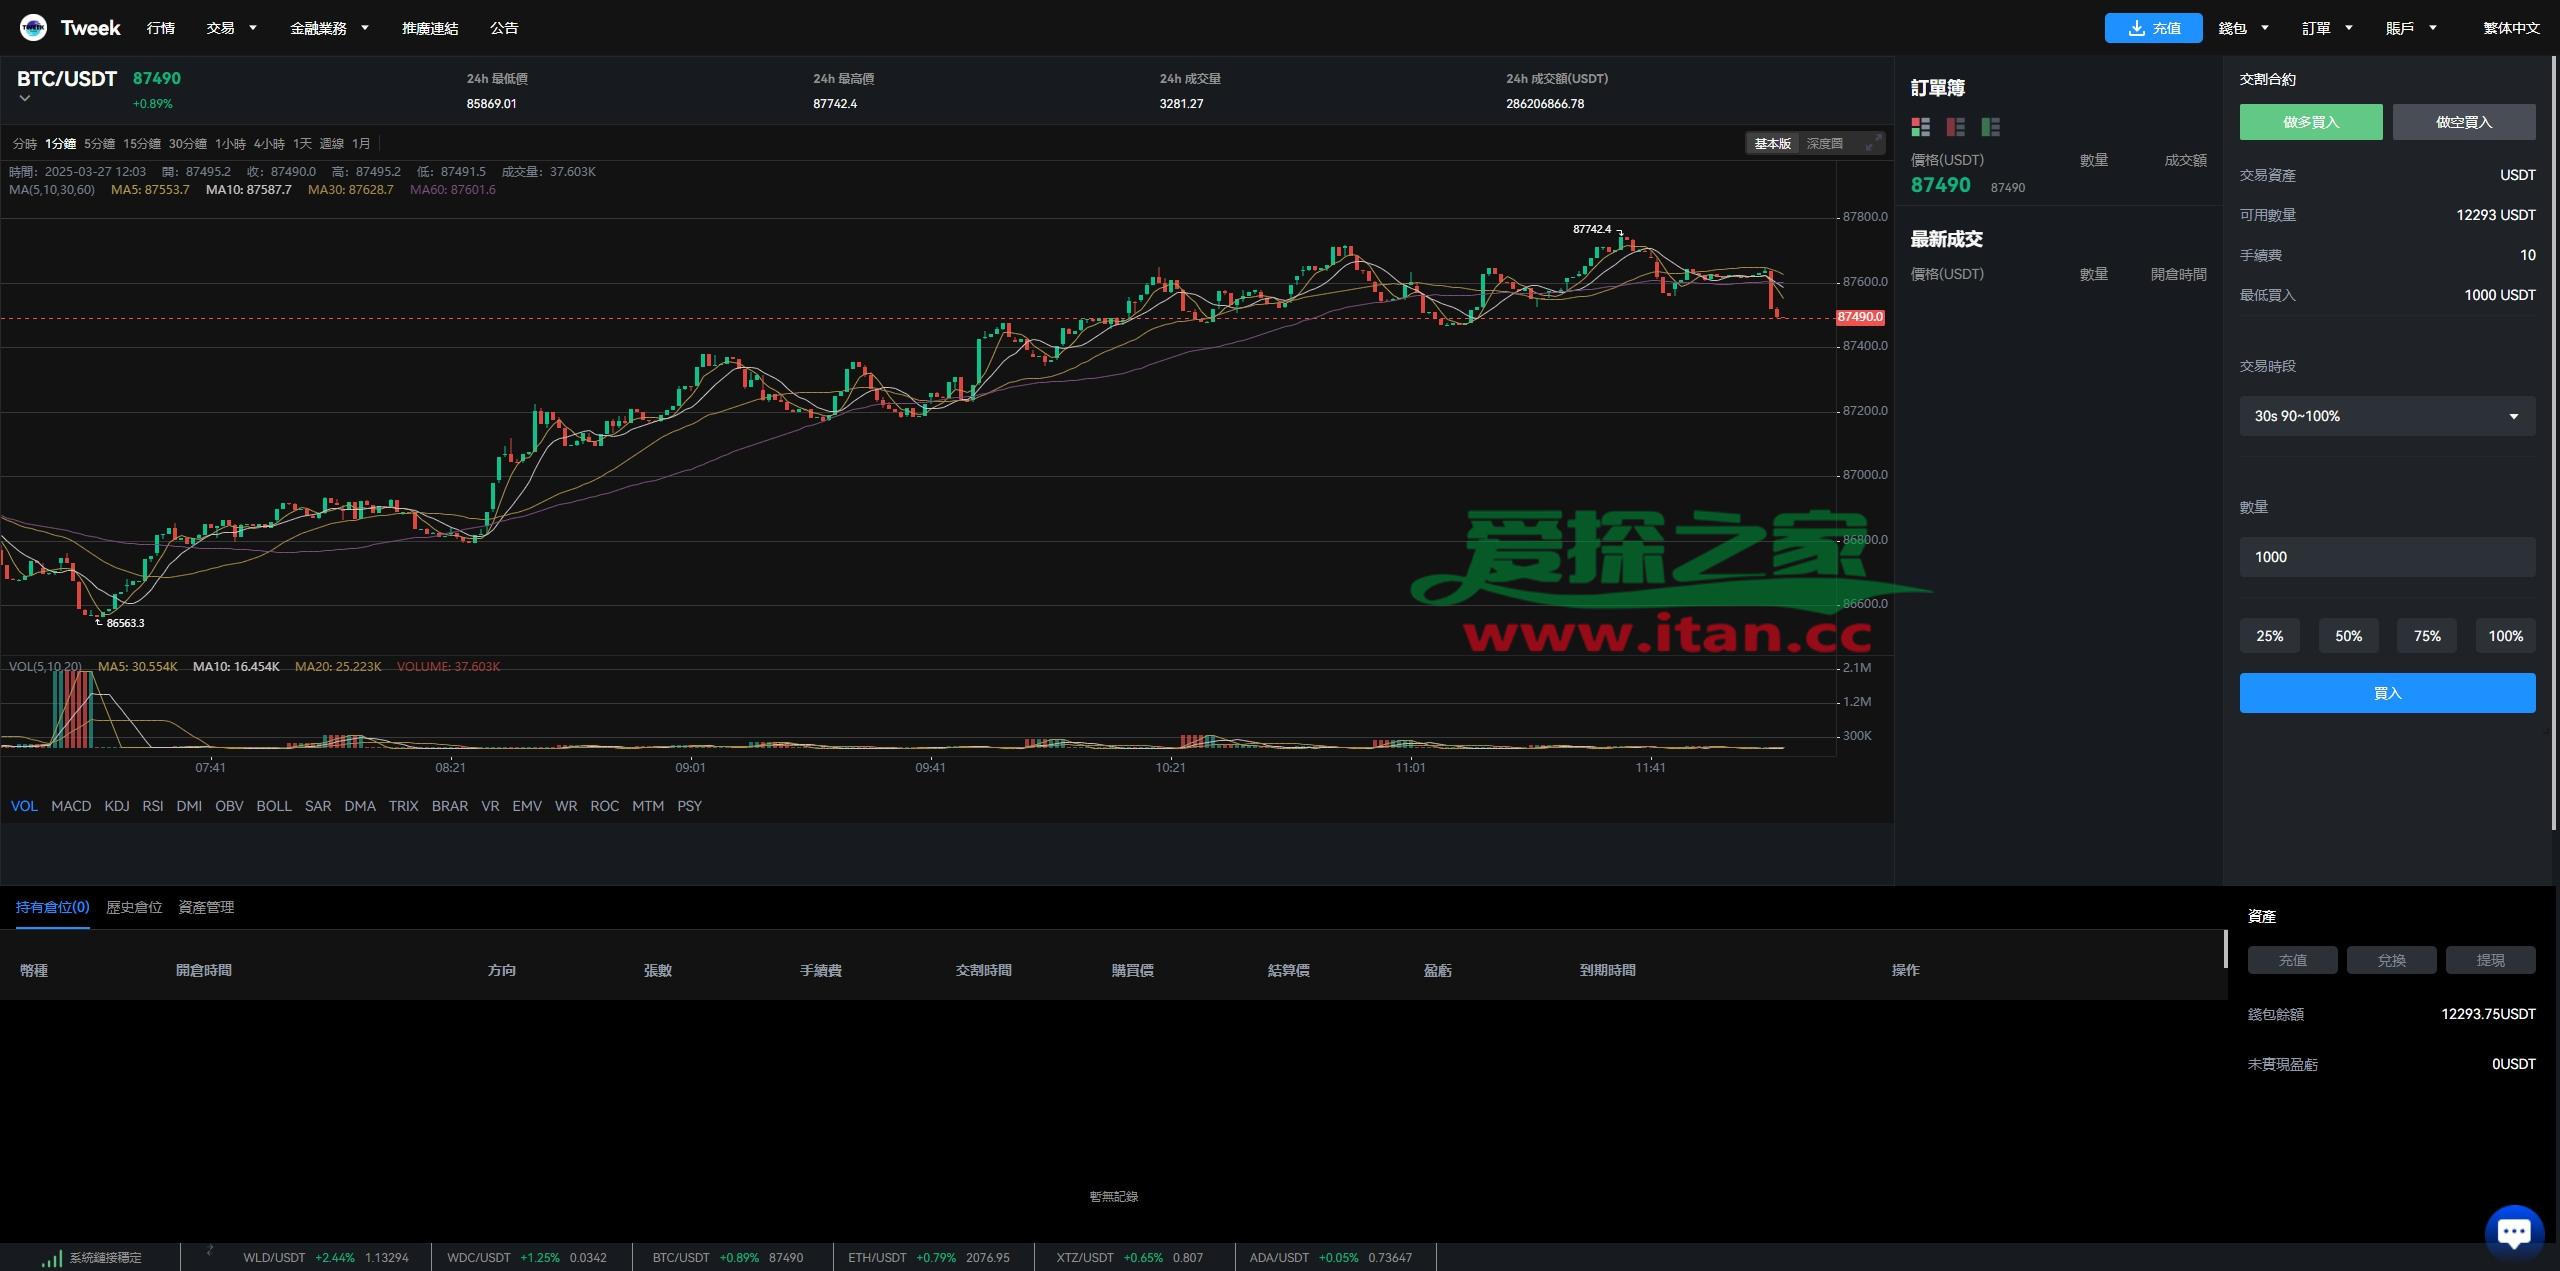
Task: Switch chart to 深度圖 depth view
Action: coord(1824,144)
